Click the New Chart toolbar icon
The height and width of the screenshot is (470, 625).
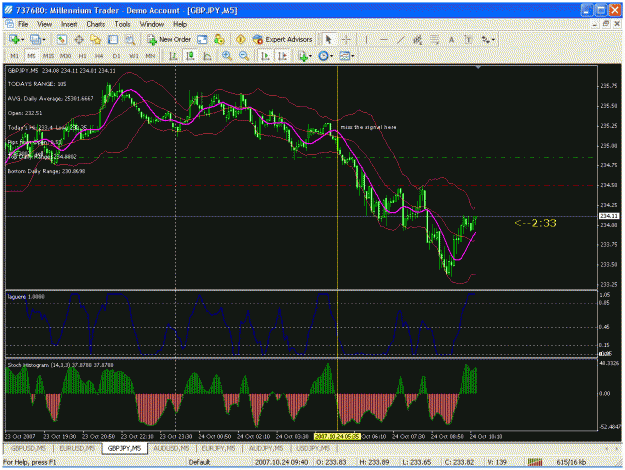coord(15,39)
